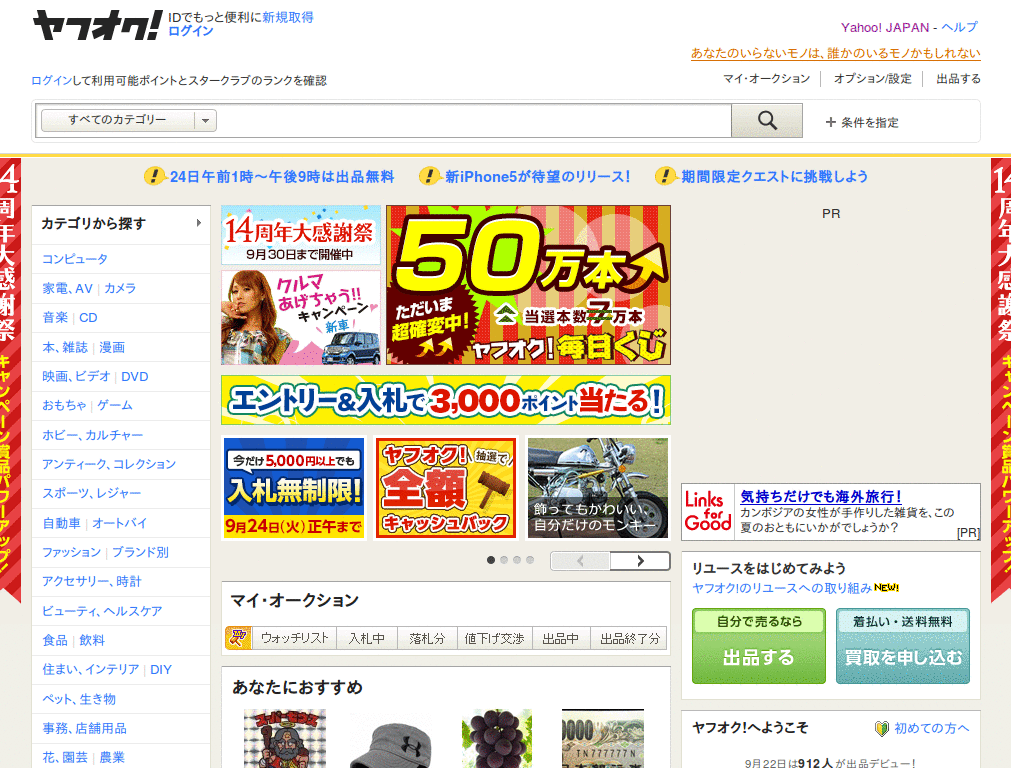Open the 音楽 category
This screenshot has width=1024, height=768.
point(55,317)
